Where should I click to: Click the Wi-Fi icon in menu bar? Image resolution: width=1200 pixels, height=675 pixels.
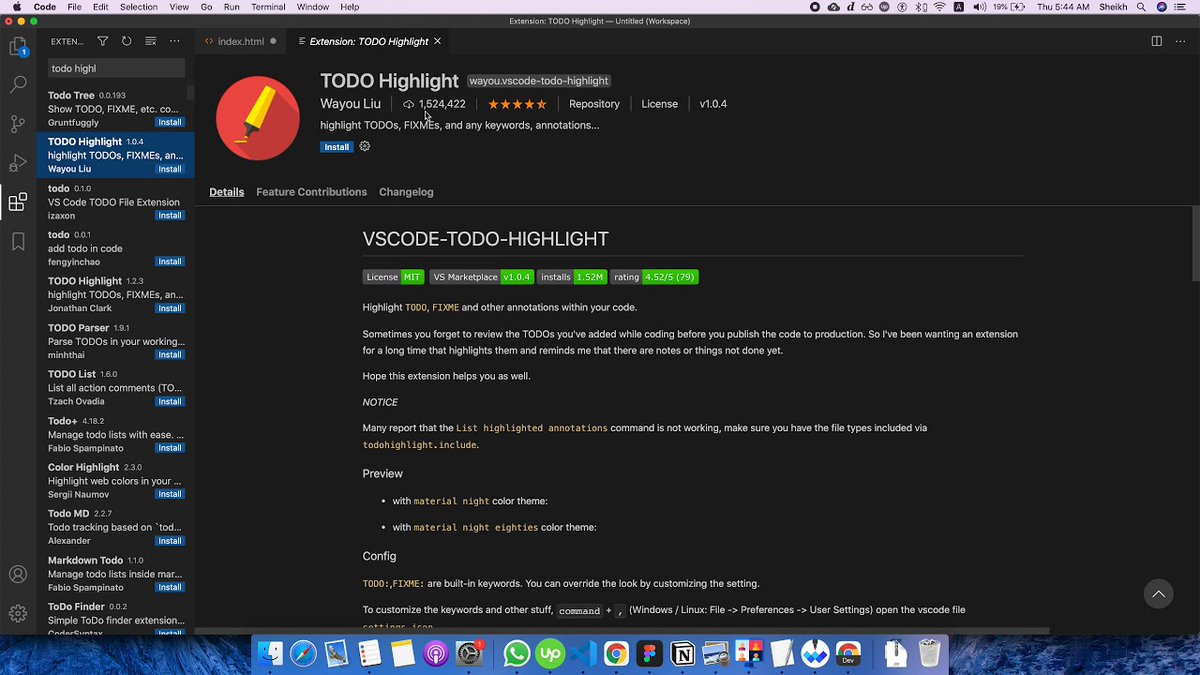(x=939, y=7)
